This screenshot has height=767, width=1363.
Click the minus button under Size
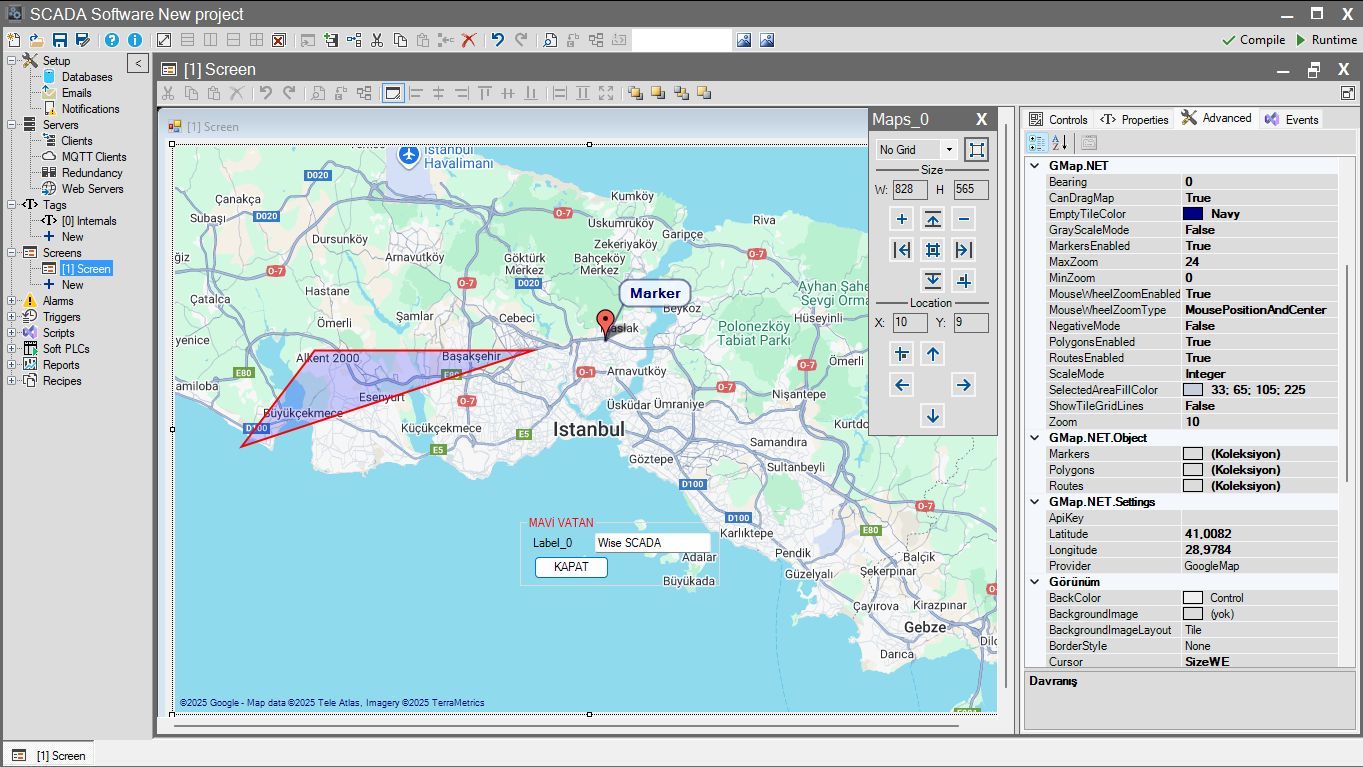point(963,219)
